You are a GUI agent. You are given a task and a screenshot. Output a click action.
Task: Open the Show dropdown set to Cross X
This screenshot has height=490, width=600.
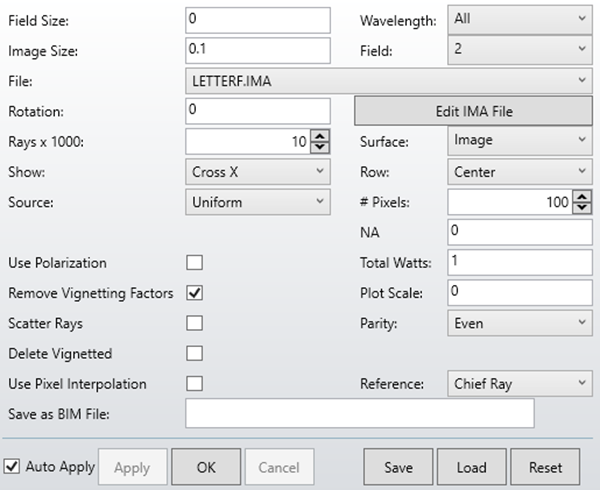[x=257, y=171]
